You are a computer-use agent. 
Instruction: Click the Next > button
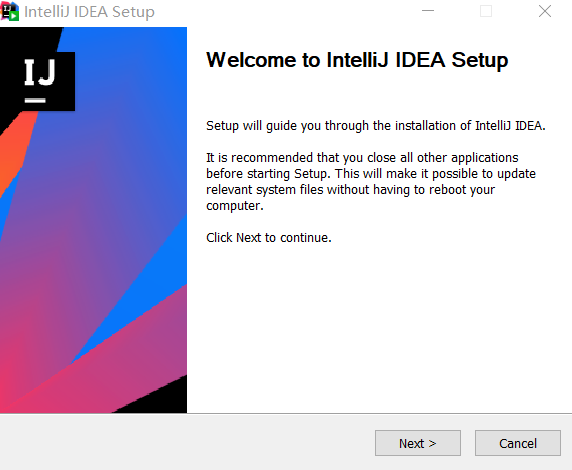pos(418,443)
